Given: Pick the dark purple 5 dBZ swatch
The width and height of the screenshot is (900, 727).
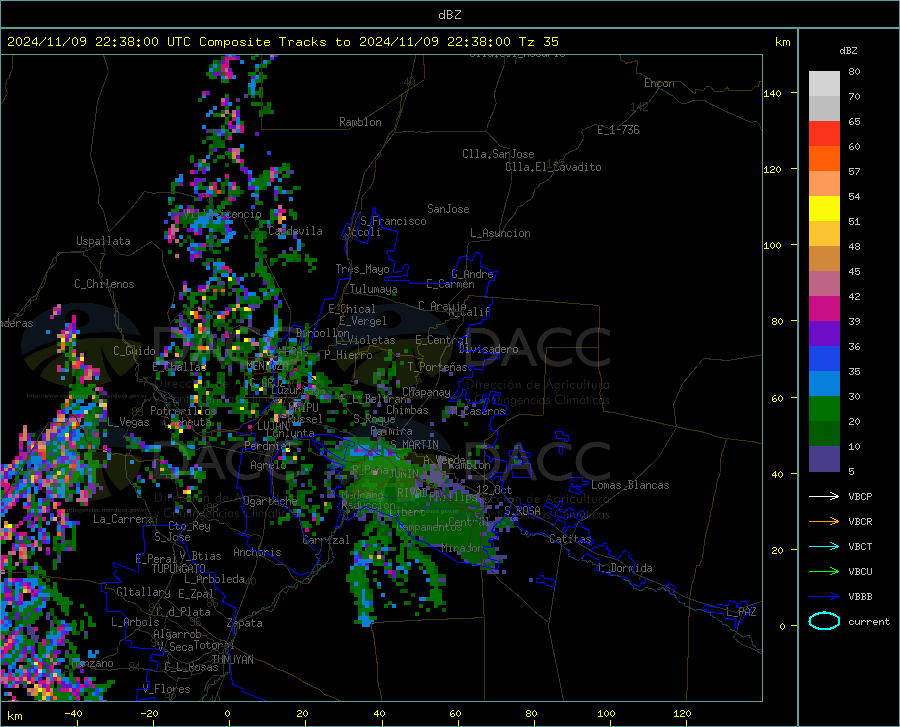Looking at the screenshot, I should click(824, 458).
